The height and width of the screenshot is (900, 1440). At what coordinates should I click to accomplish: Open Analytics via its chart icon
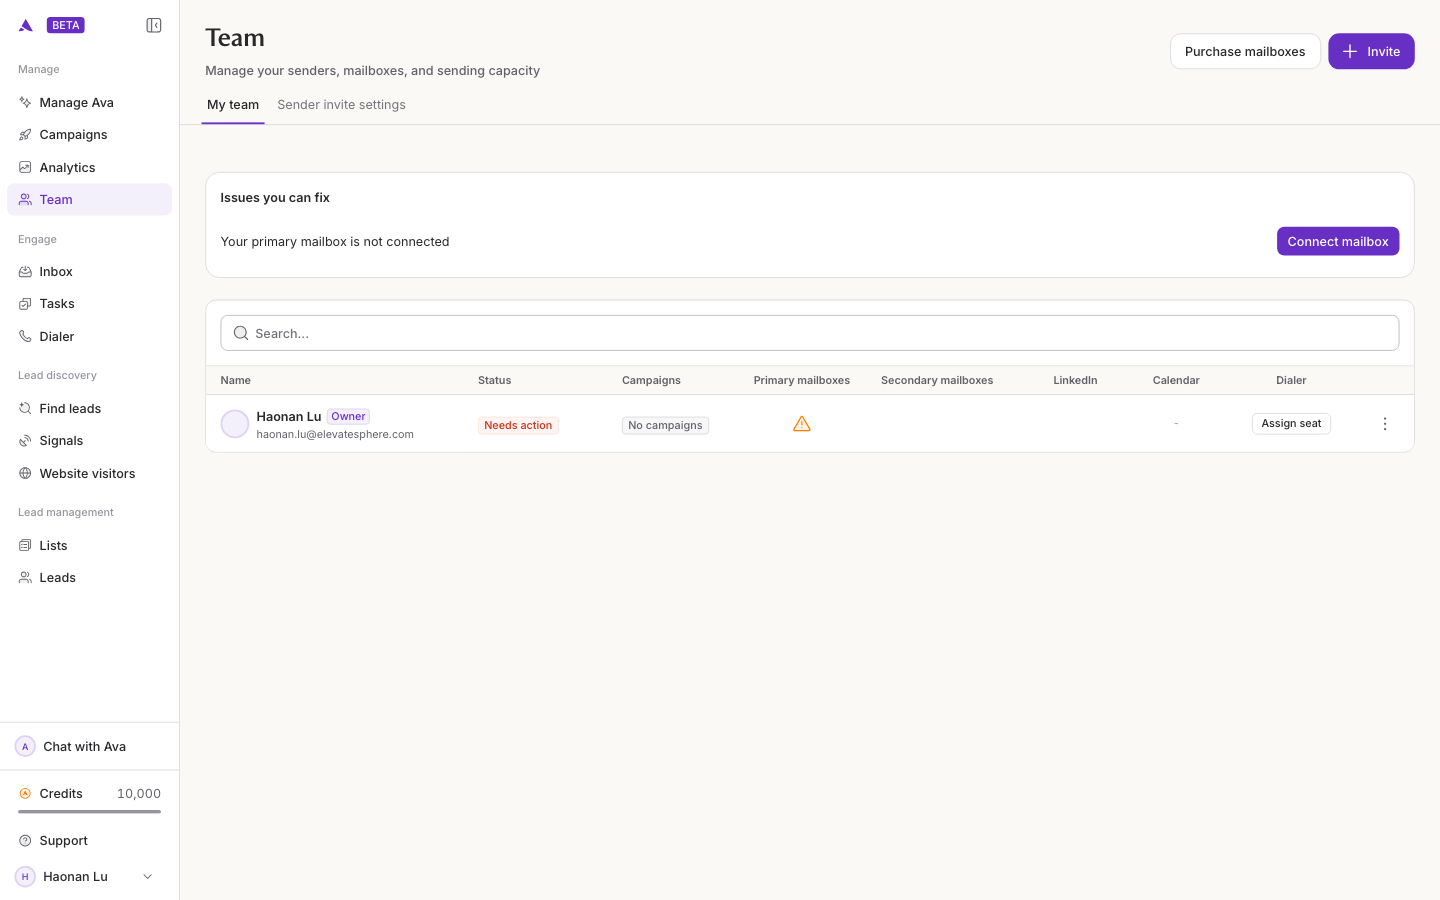[x=25, y=167]
